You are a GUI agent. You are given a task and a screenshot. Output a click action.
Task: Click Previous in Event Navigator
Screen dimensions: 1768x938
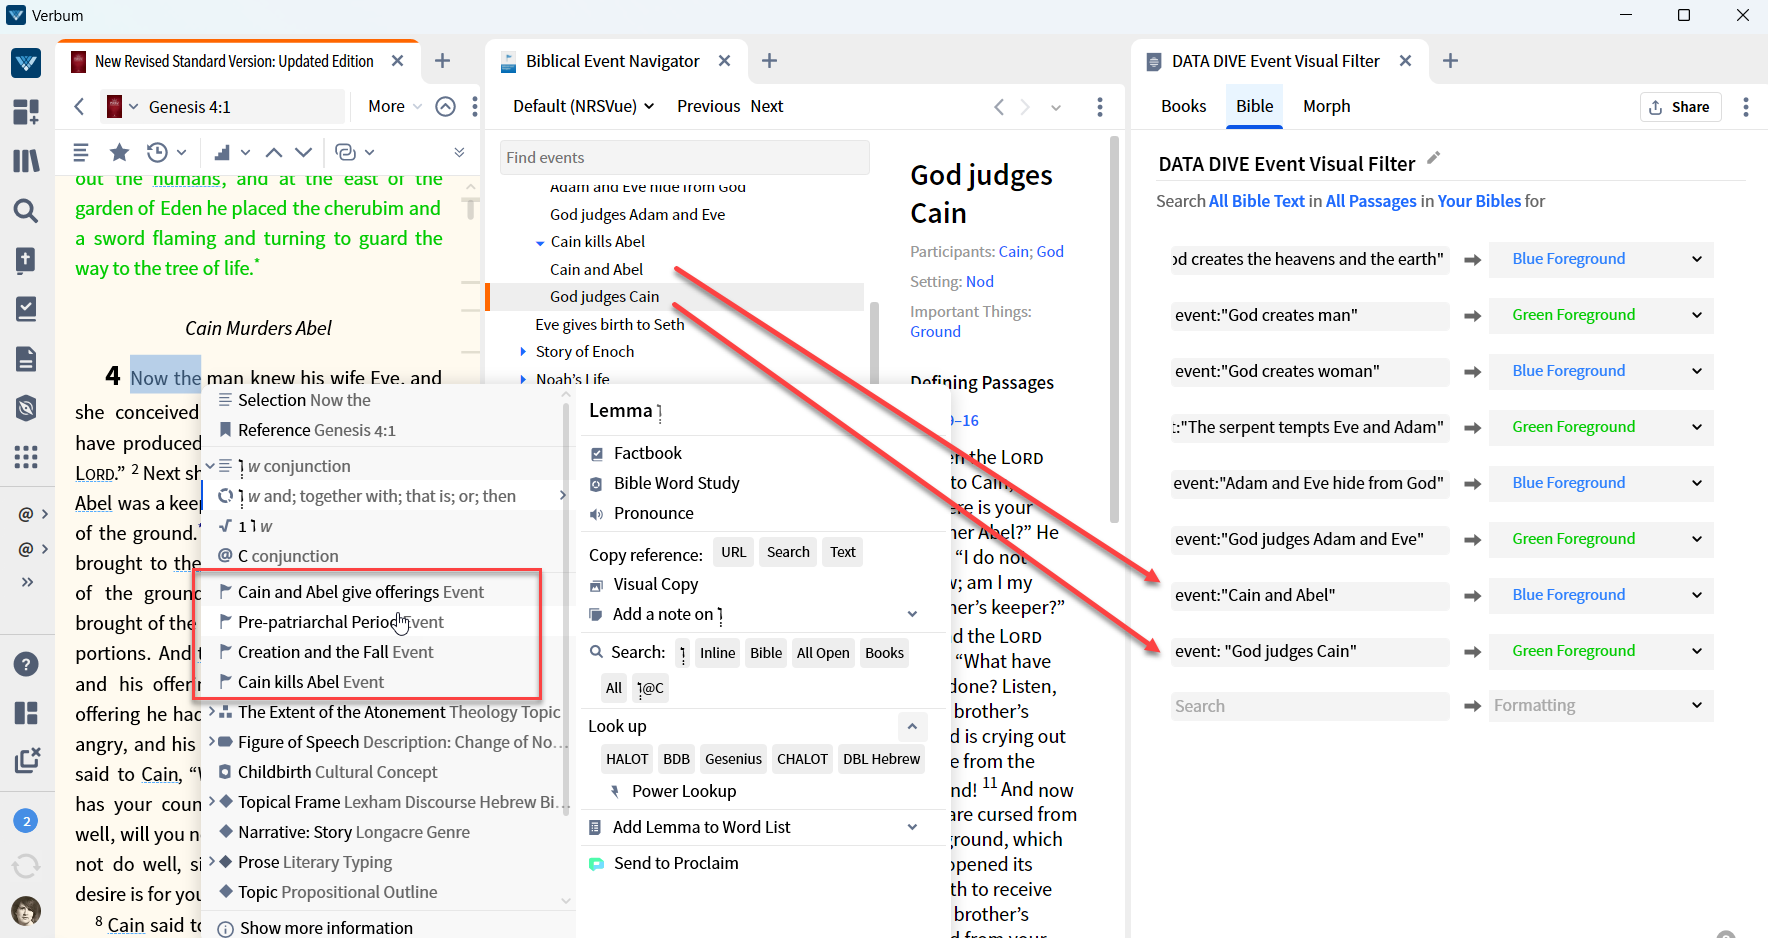click(x=708, y=106)
